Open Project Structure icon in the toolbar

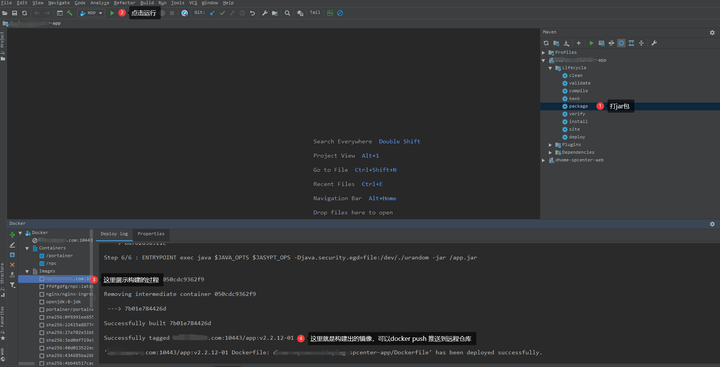click(275, 13)
